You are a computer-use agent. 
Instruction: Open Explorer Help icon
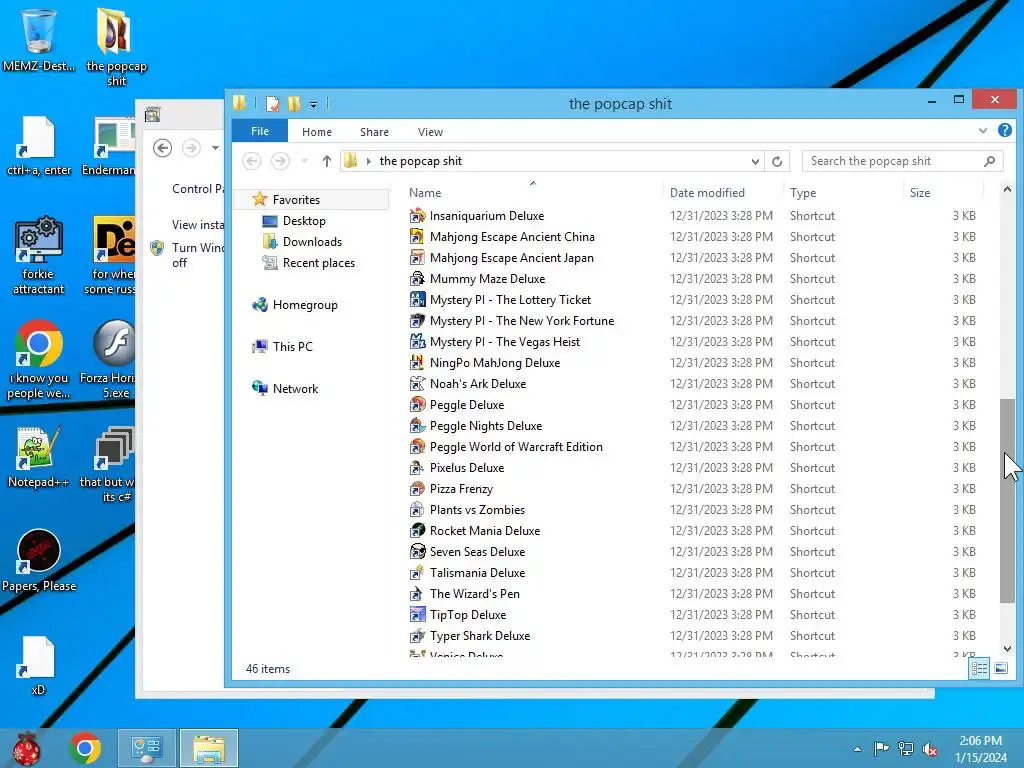pyautogui.click(x=1004, y=131)
